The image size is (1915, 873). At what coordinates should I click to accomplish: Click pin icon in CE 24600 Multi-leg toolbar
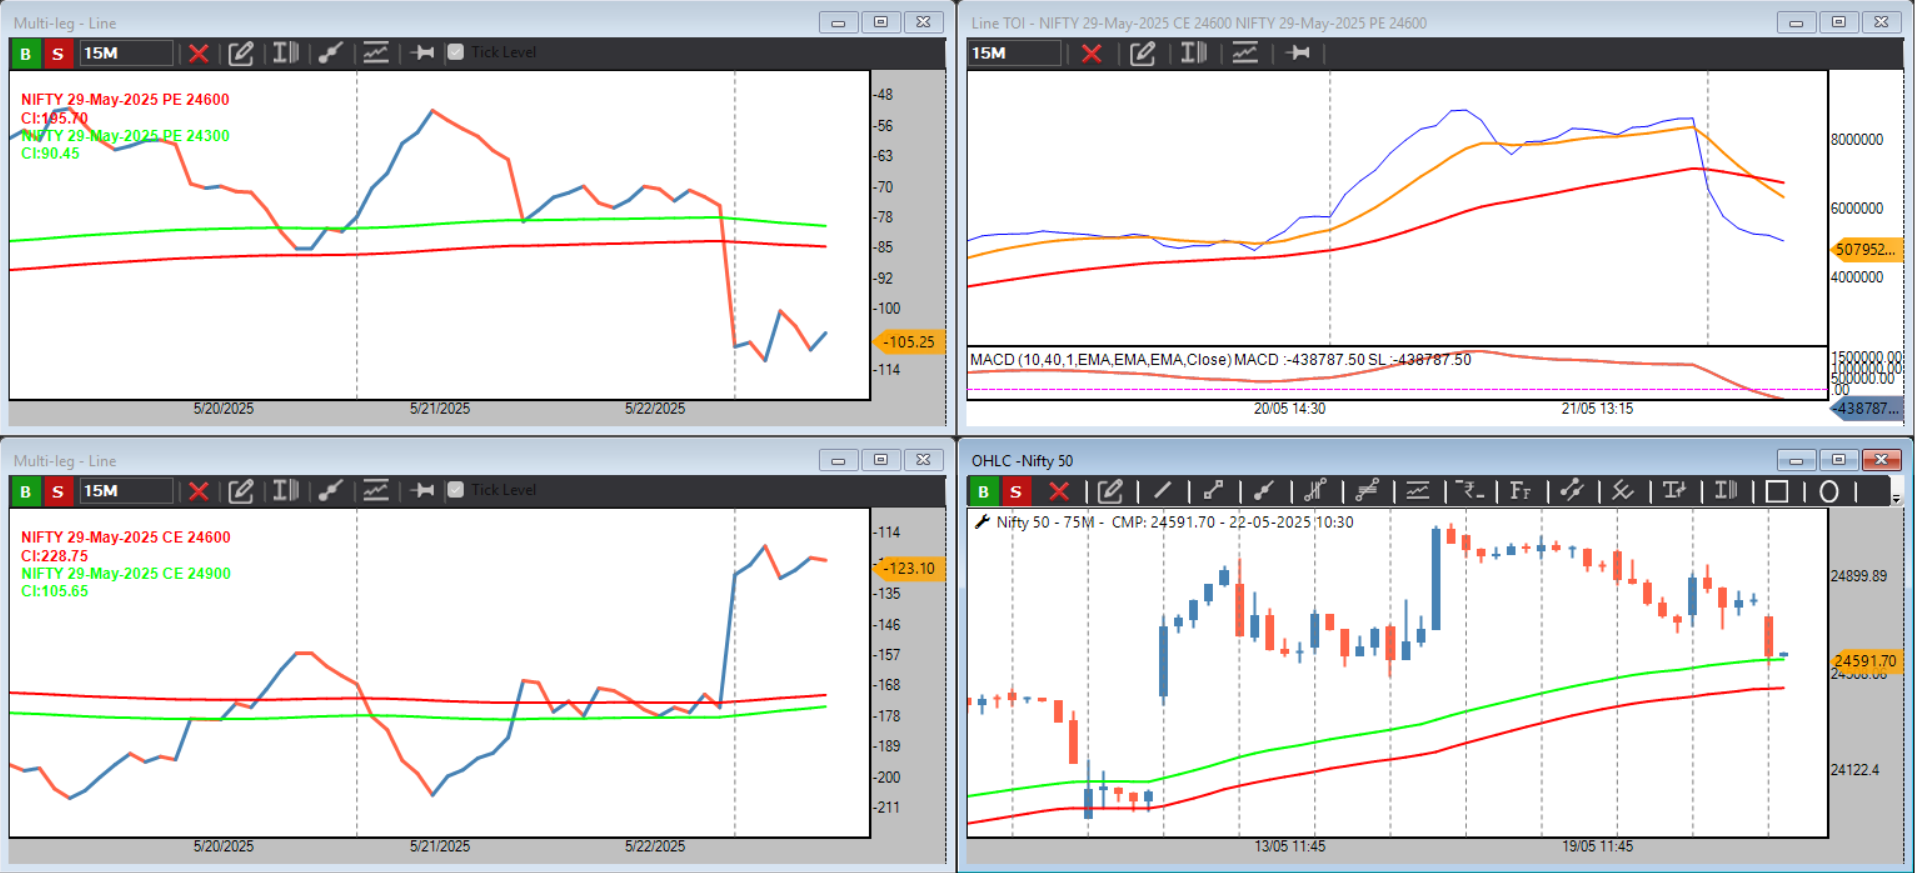click(423, 490)
